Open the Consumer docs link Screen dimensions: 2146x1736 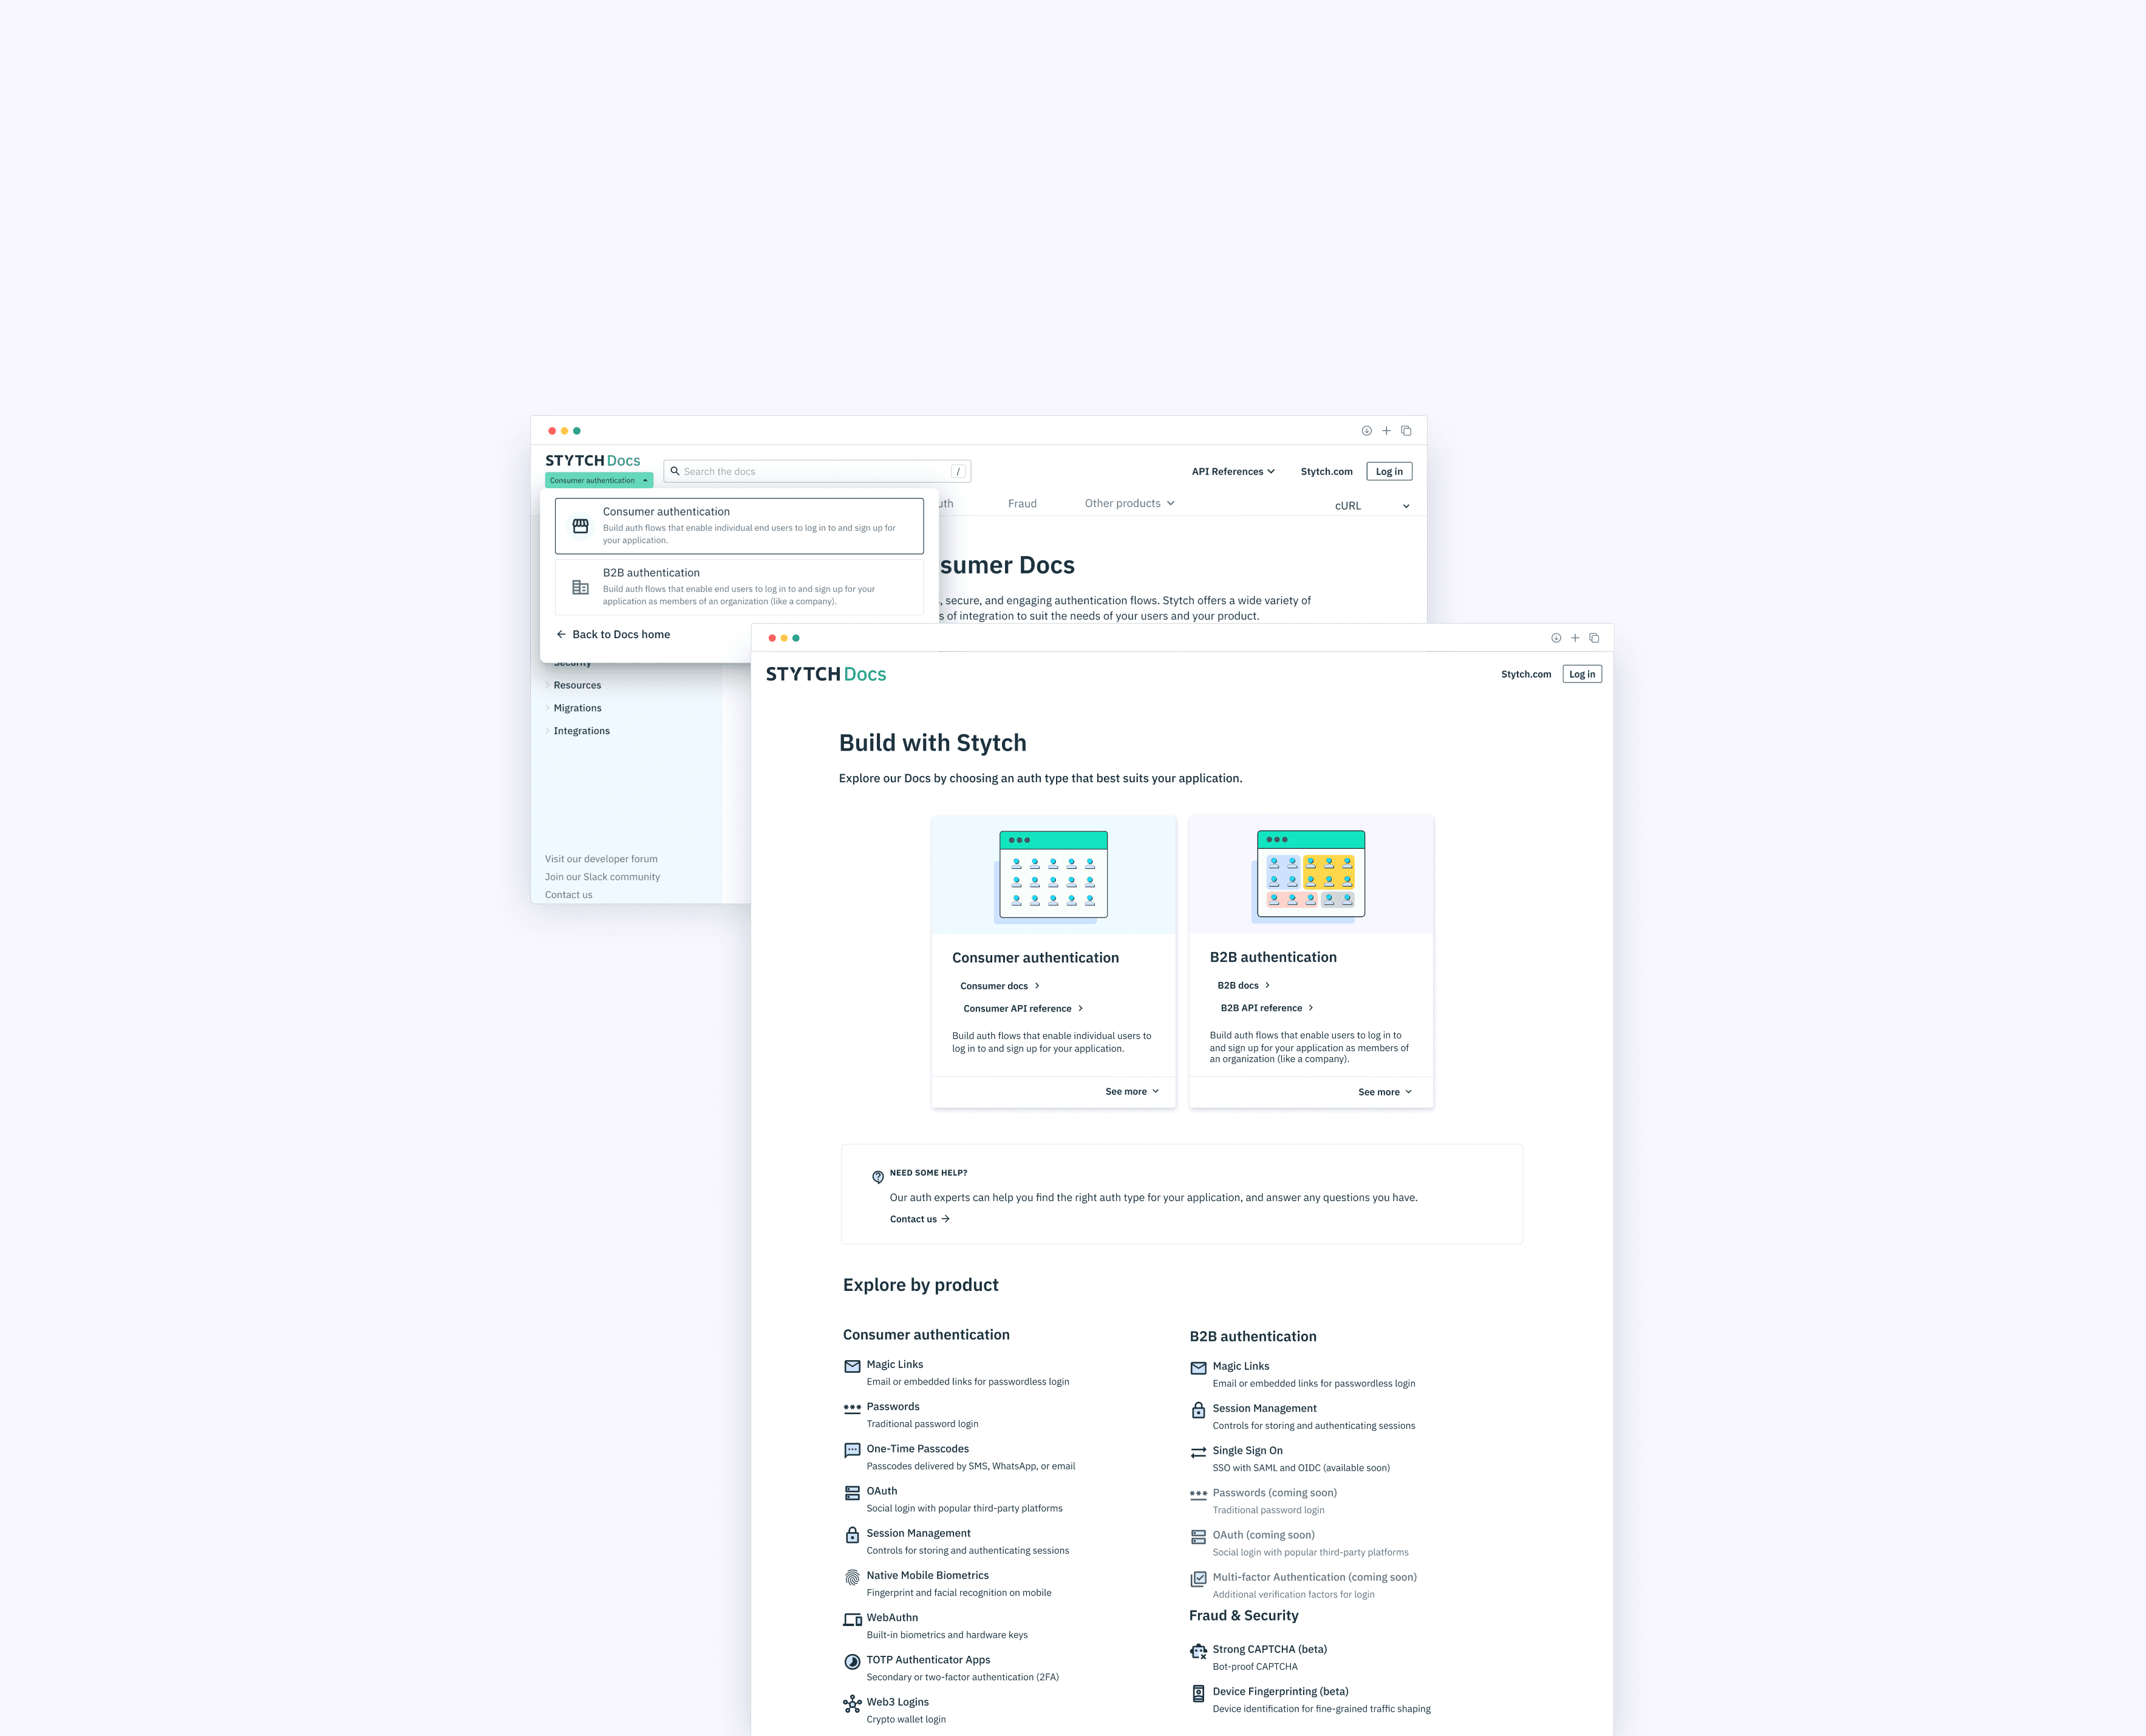click(1000, 986)
